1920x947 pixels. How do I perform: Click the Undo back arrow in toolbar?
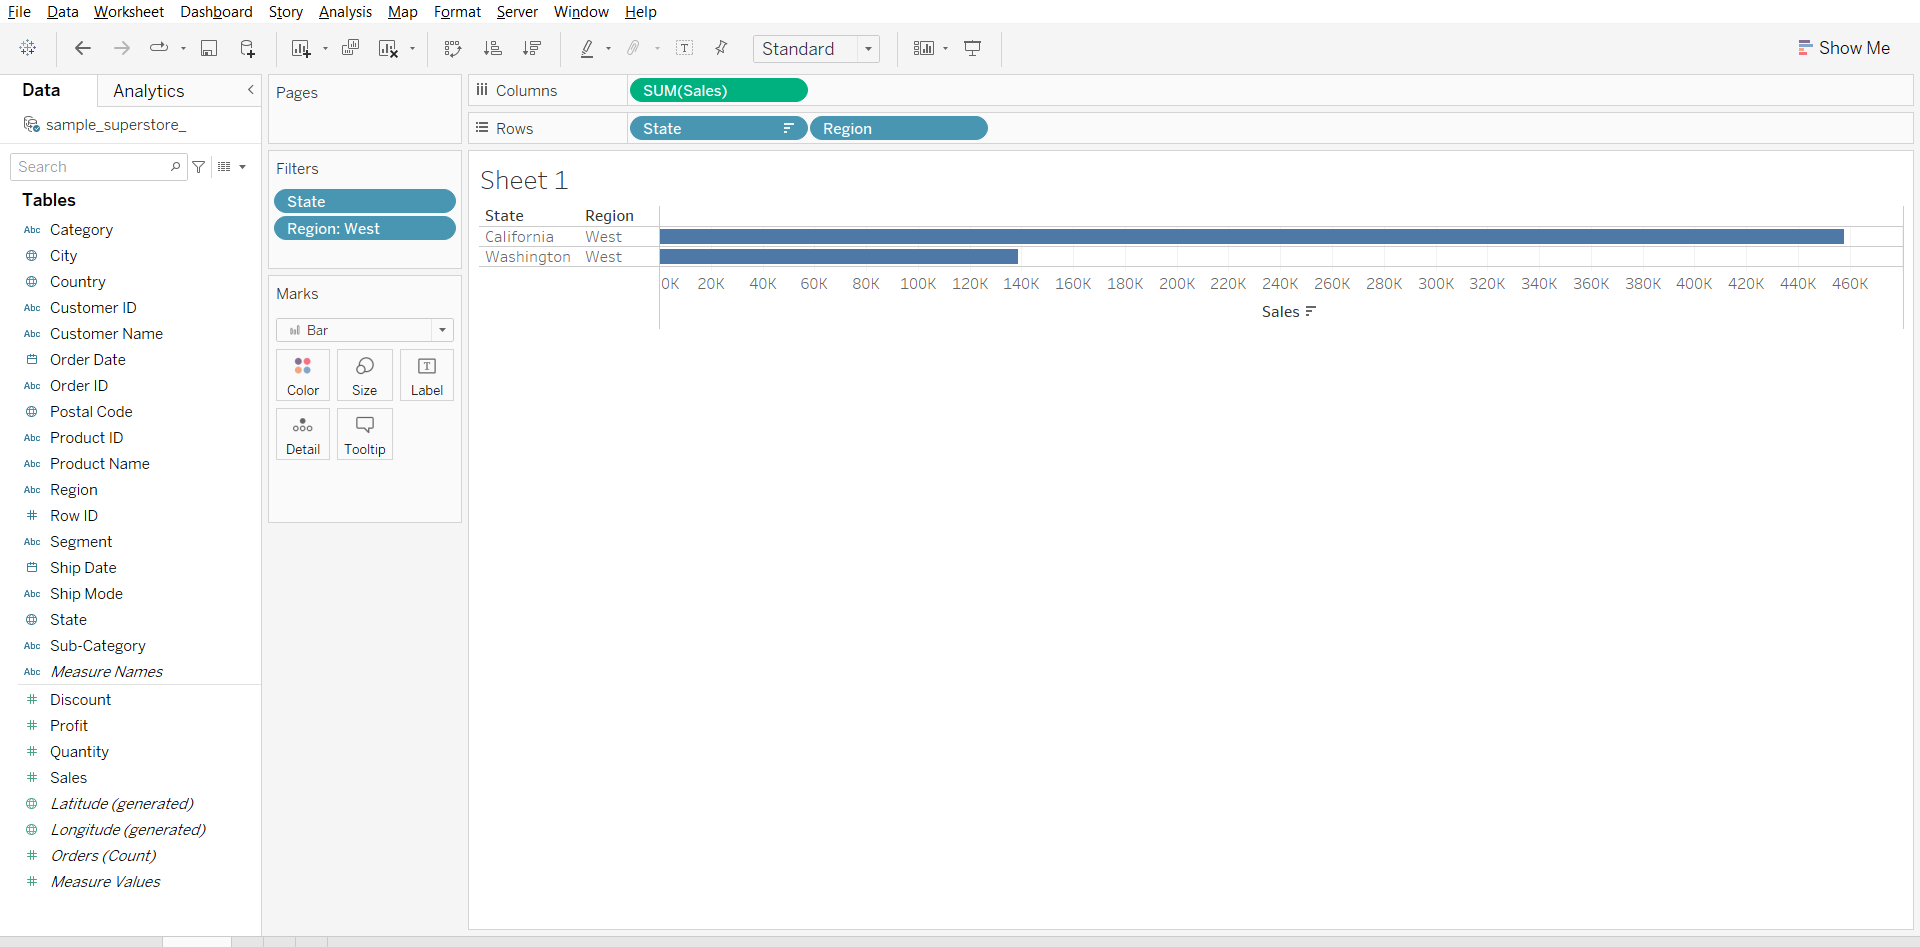pos(83,48)
